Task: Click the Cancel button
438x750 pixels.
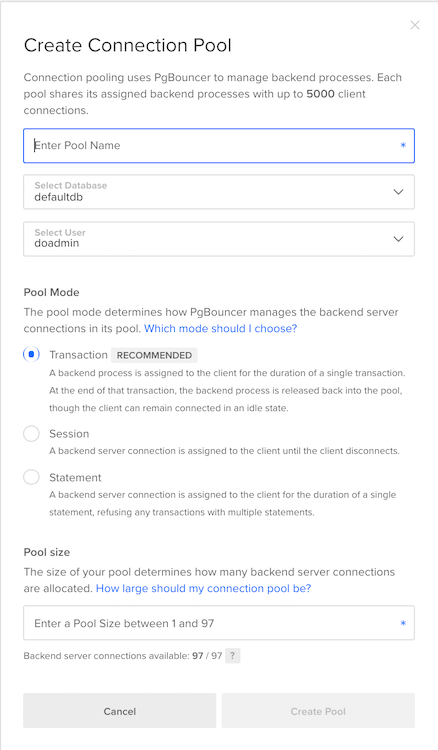Action: [120, 711]
